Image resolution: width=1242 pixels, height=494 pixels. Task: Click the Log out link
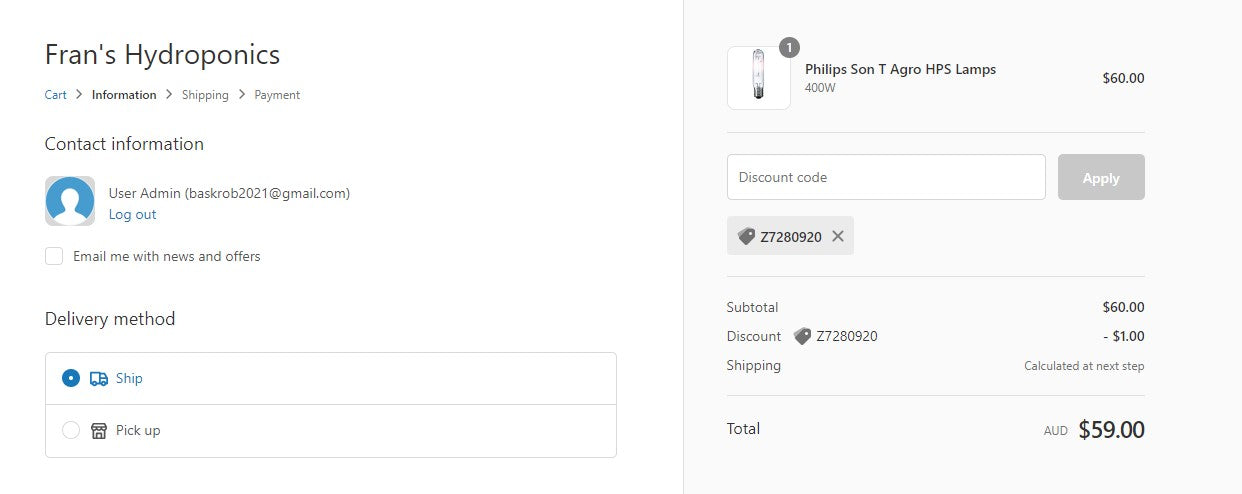pyautogui.click(x=132, y=214)
